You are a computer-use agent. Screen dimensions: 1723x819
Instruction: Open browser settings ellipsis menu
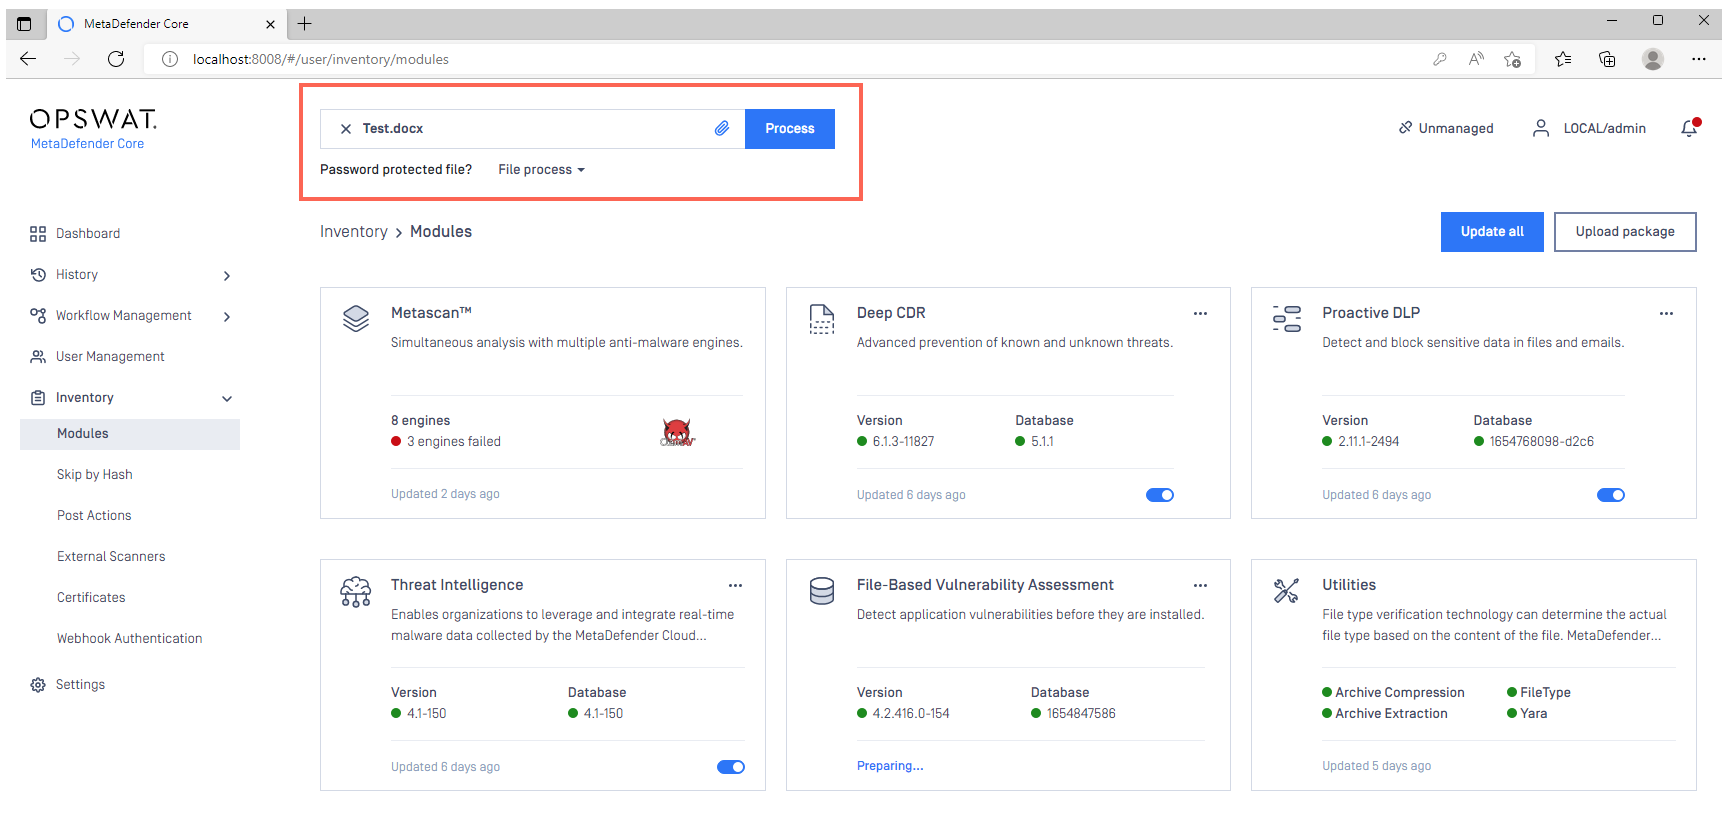pos(1699,59)
